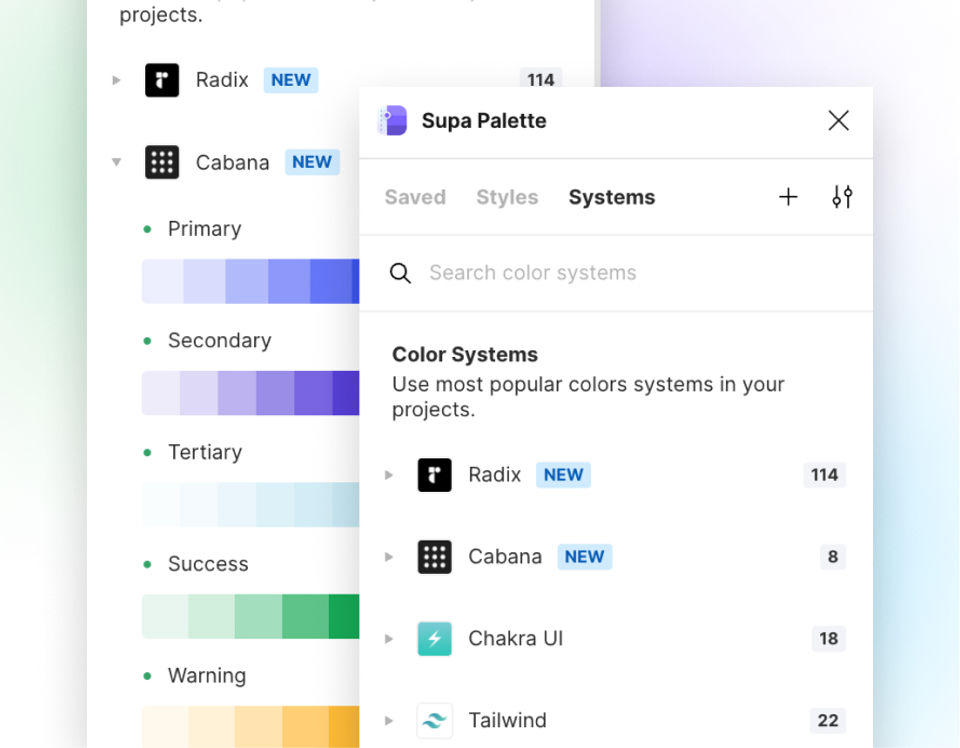
Task: Open the sliders settings icon
Action: 842,197
